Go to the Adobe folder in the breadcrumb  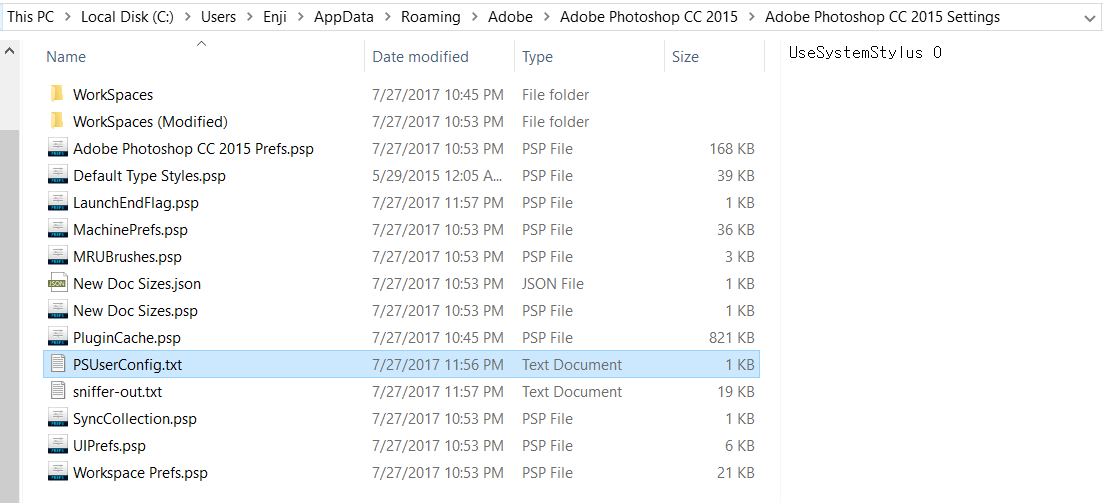coord(510,17)
